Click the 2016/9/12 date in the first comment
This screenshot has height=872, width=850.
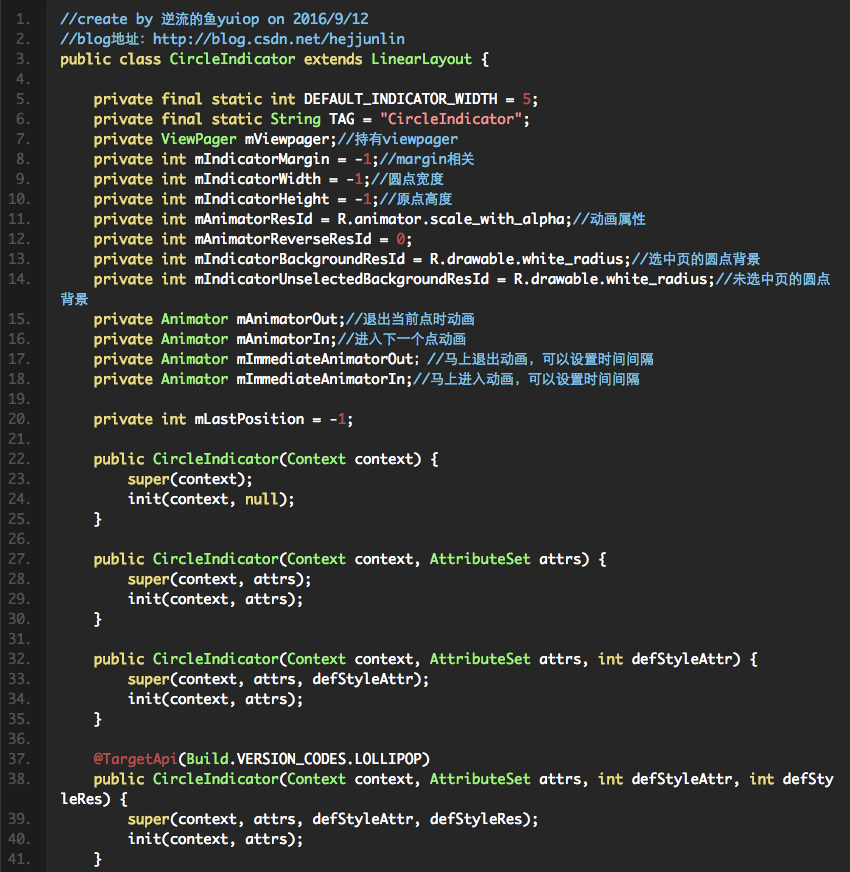pos(331,19)
